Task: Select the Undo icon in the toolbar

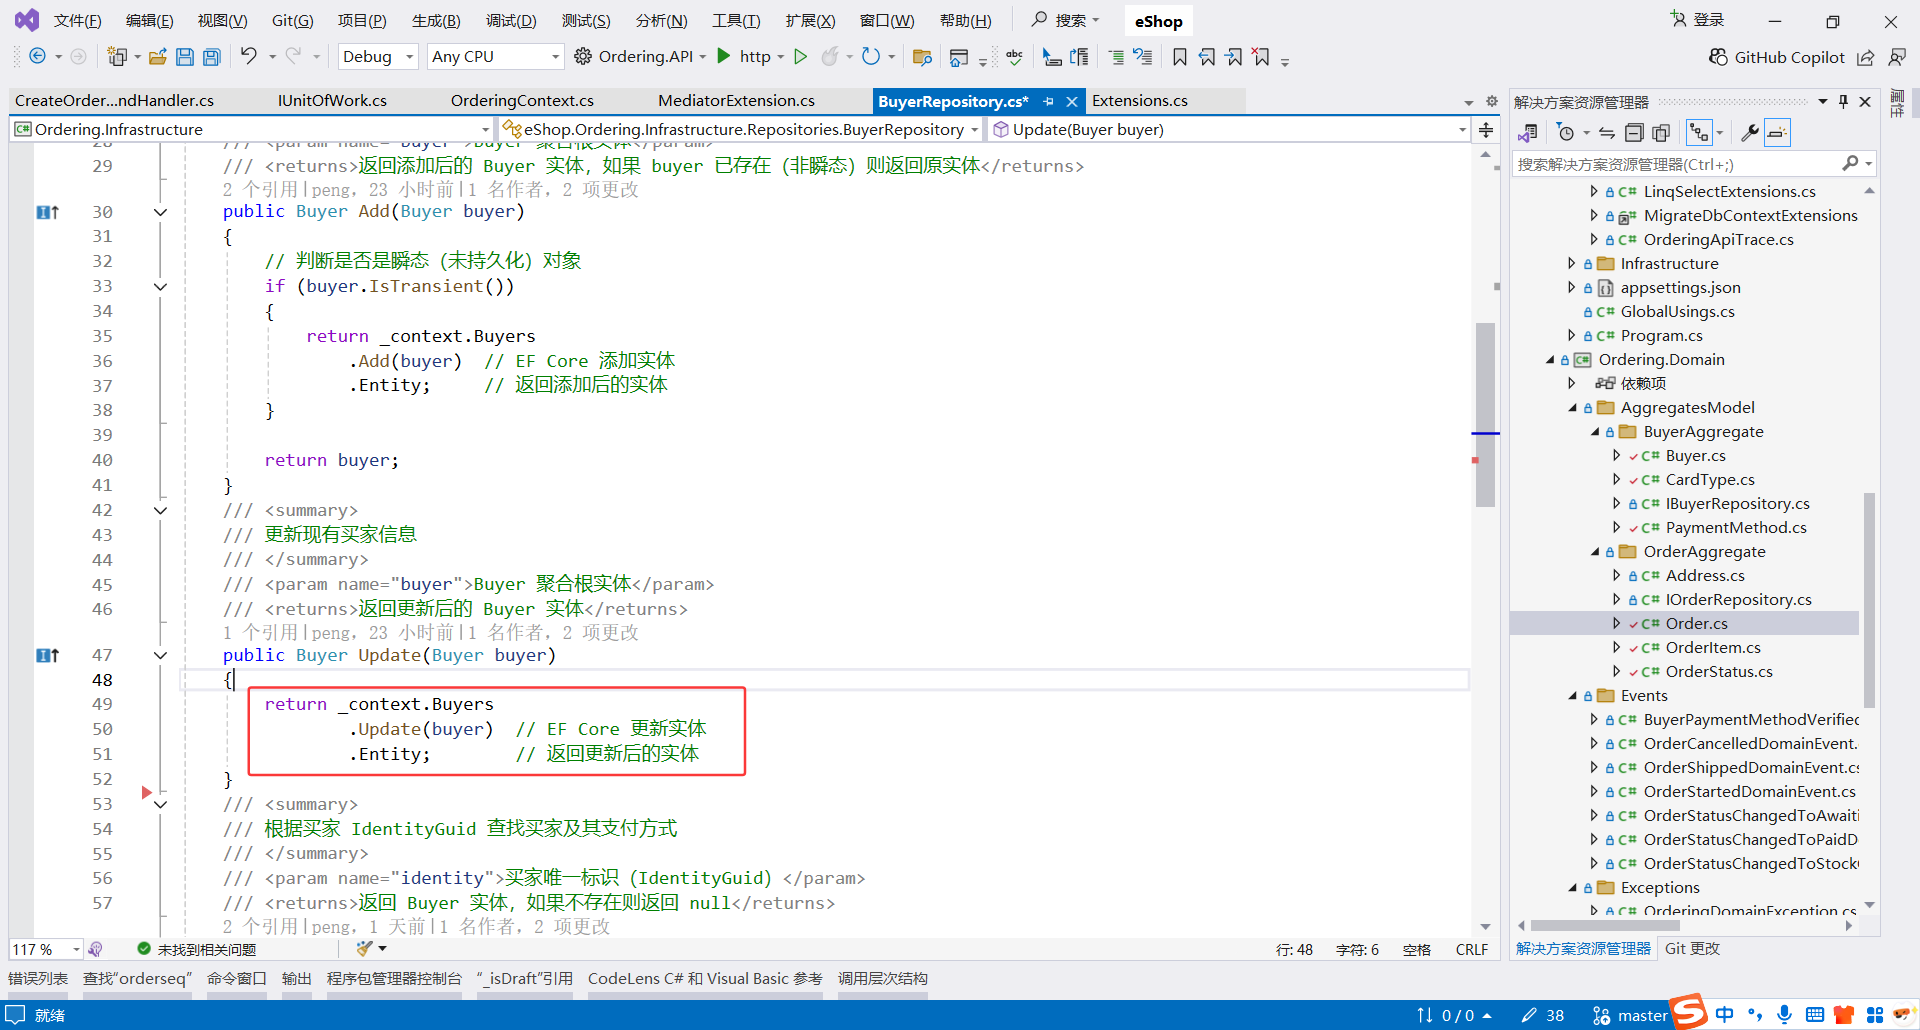Action: (250, 57)
